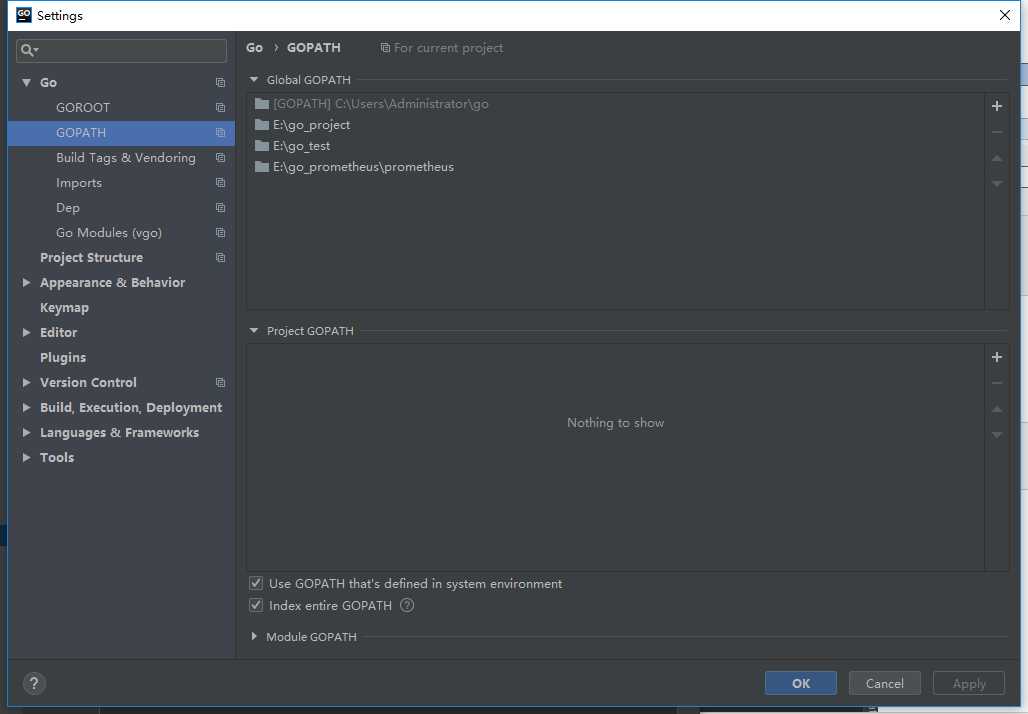
Task: Click the project-level icon beside Version Control
Action: pos(220,382)
